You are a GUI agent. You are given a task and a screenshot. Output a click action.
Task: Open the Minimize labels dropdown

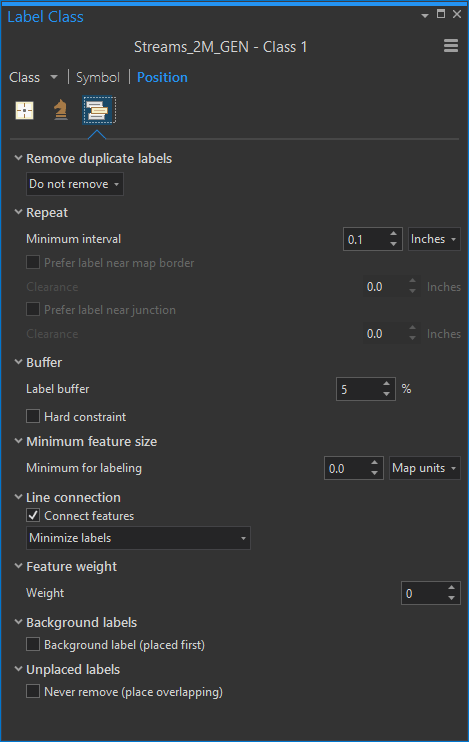coord(138,538)
